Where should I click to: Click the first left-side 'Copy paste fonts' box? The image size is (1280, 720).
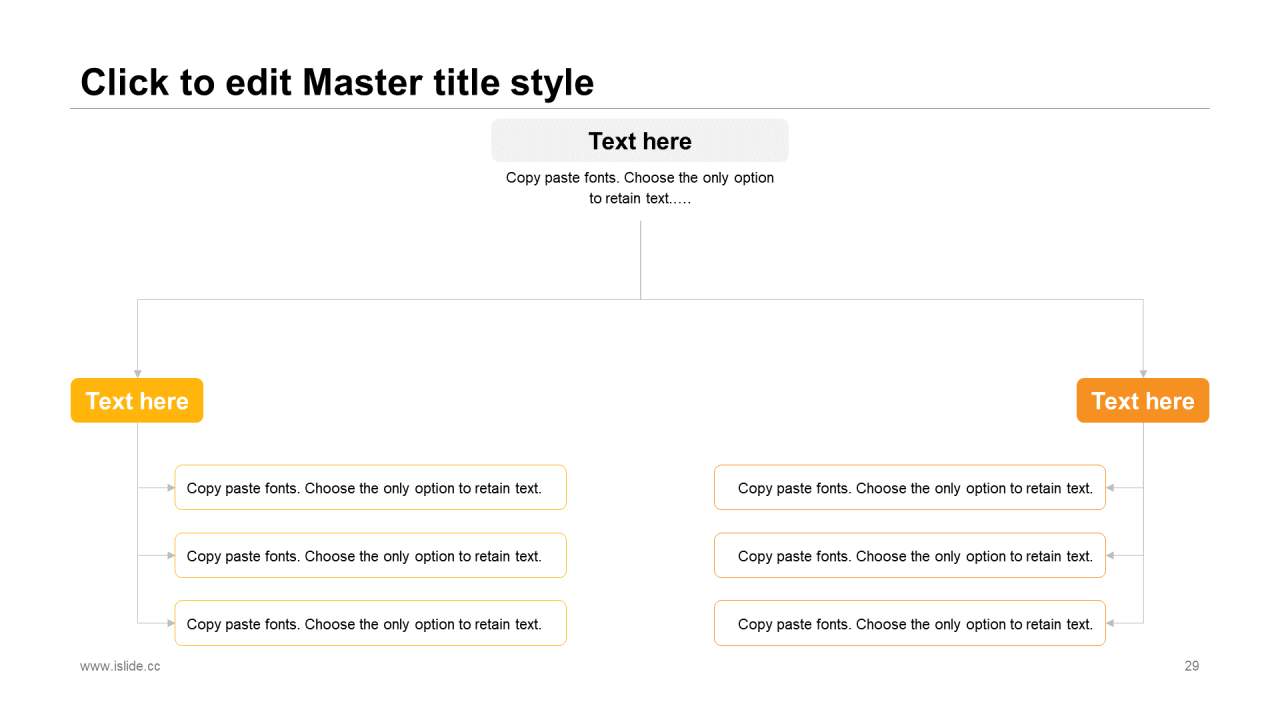coord(371,487)
